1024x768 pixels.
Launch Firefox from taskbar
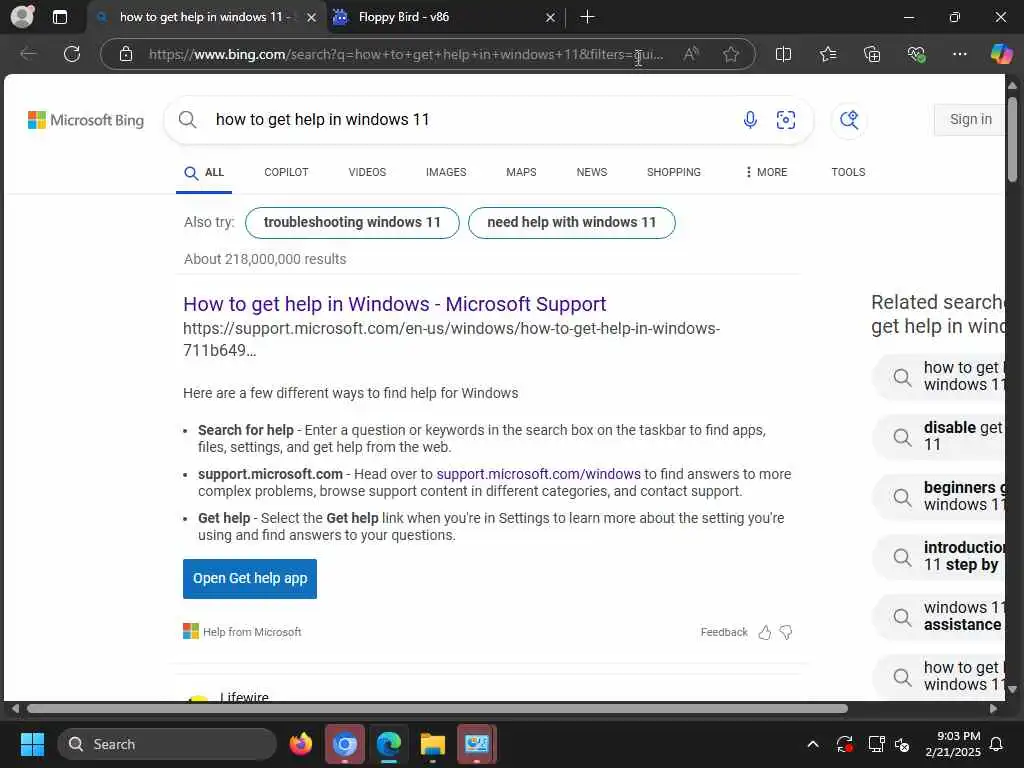click(300, 744)
